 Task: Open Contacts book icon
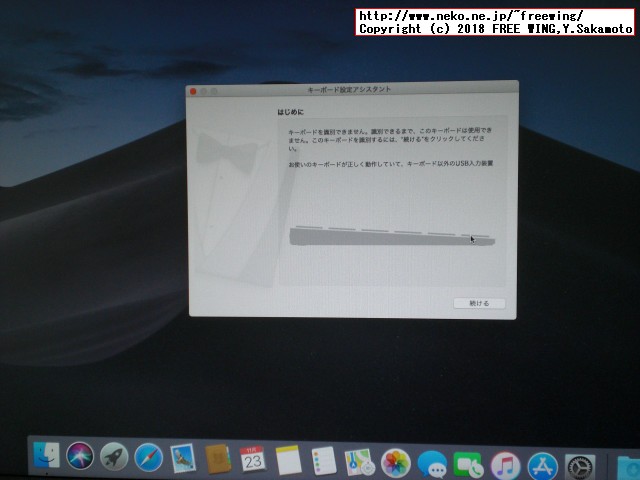[x=218, y=459]
